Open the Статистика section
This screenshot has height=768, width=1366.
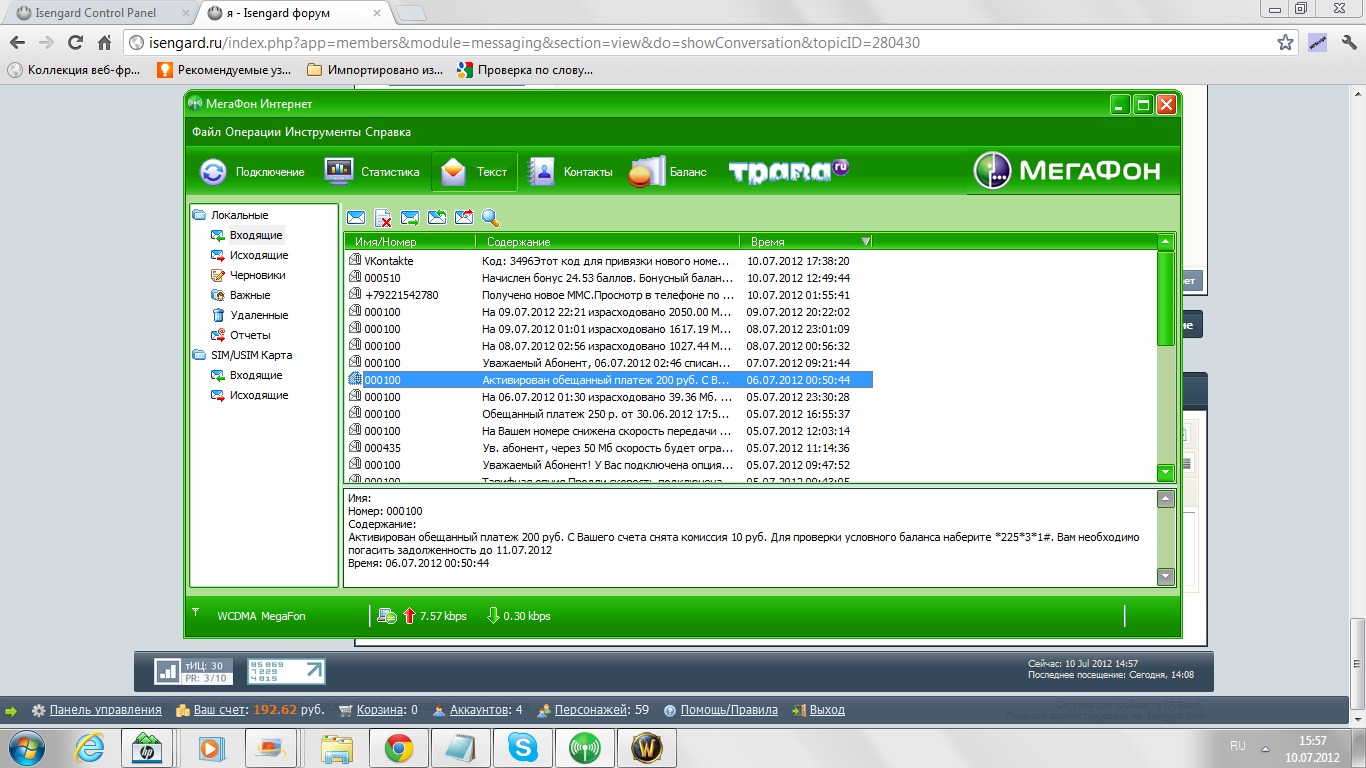pos(372,172)
